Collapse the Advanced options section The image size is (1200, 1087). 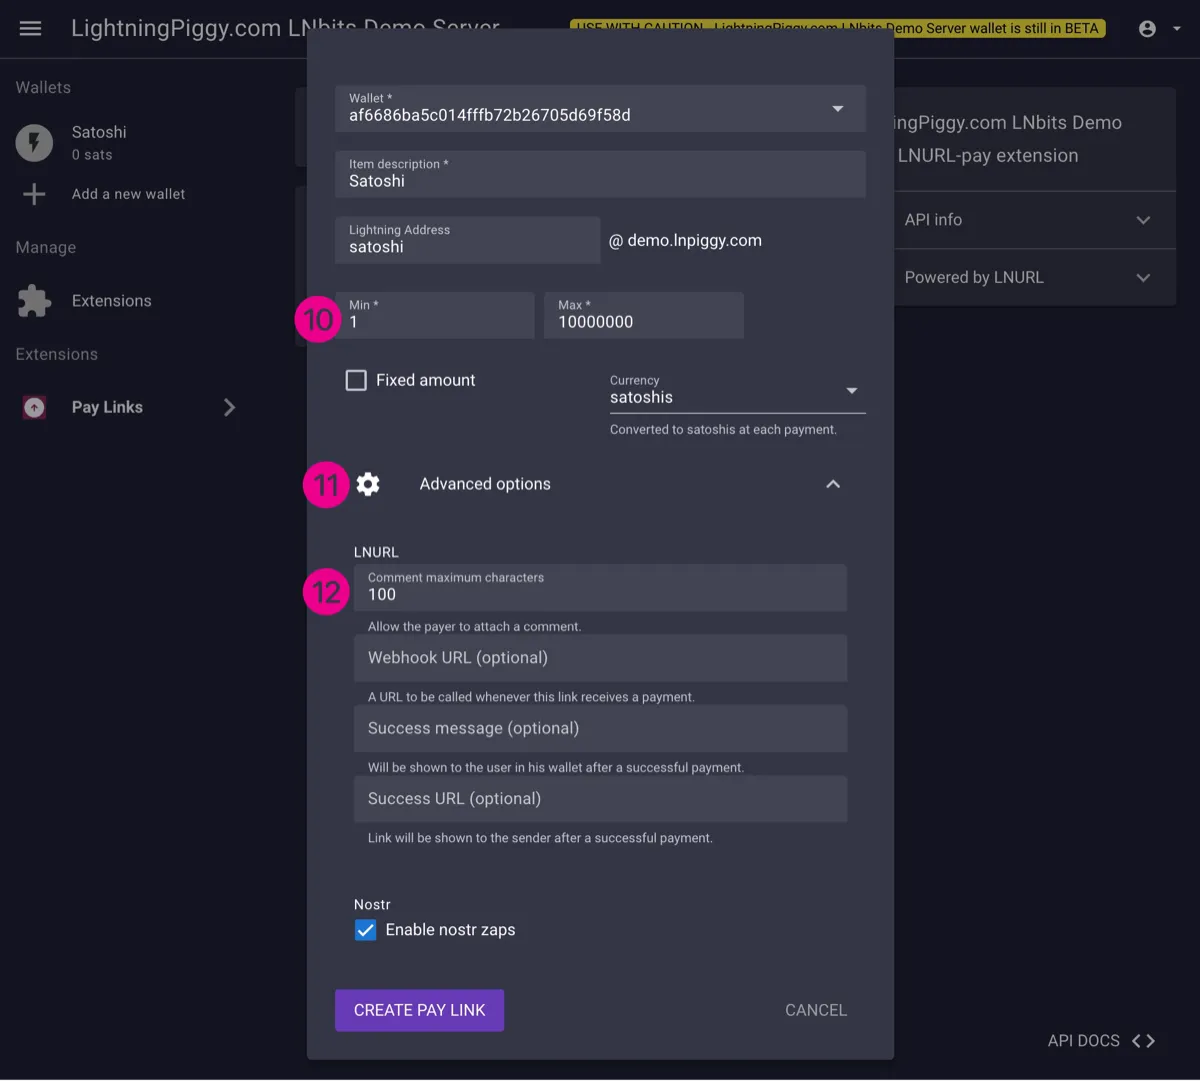(832, 484)
